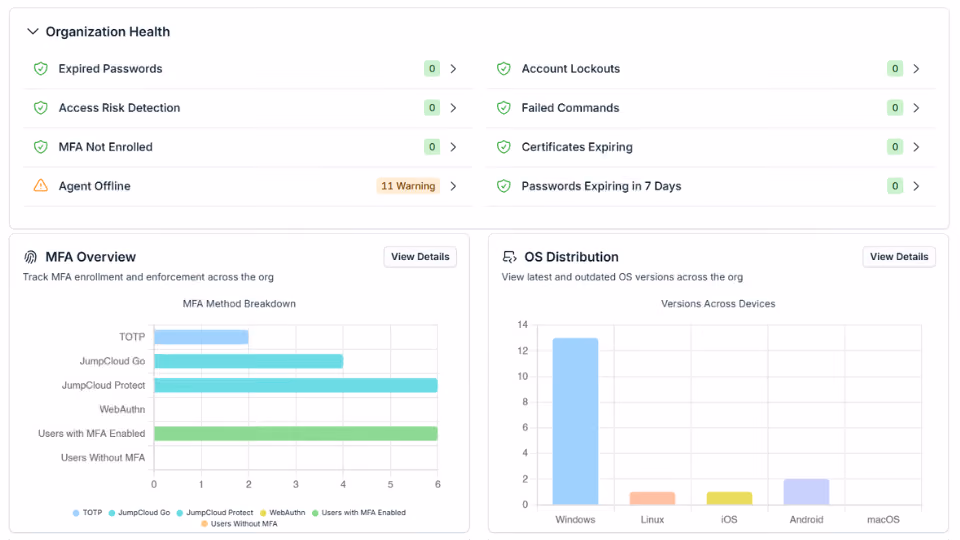Click the MFA Method Breakdown chart title

(x=239, y=304)
